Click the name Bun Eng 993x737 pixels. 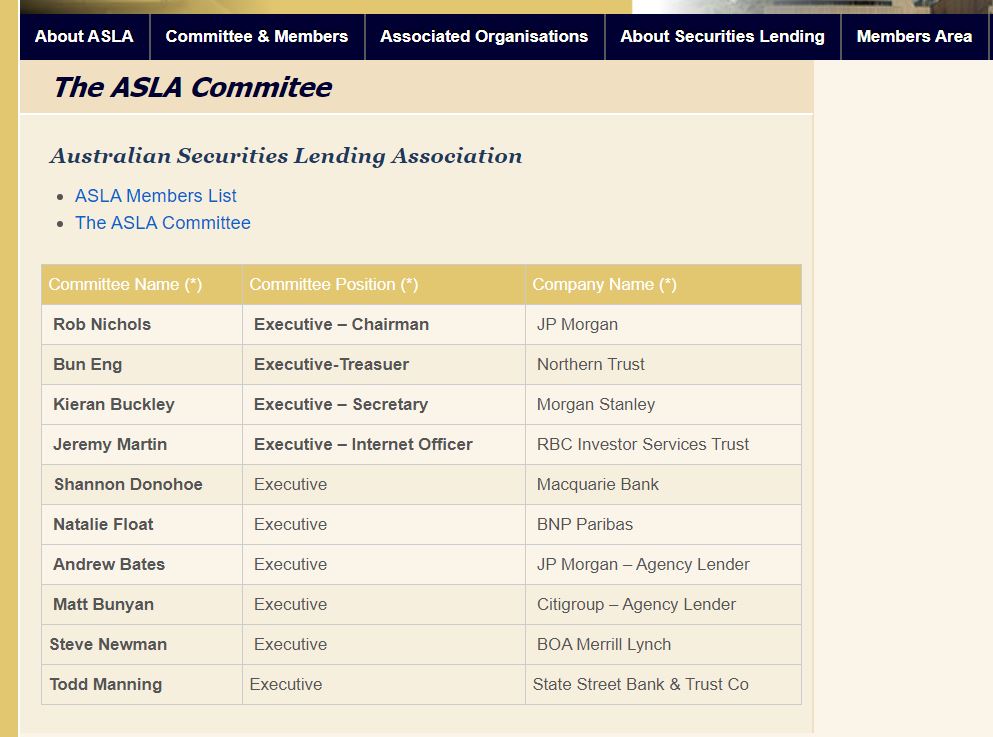(87, 365)
